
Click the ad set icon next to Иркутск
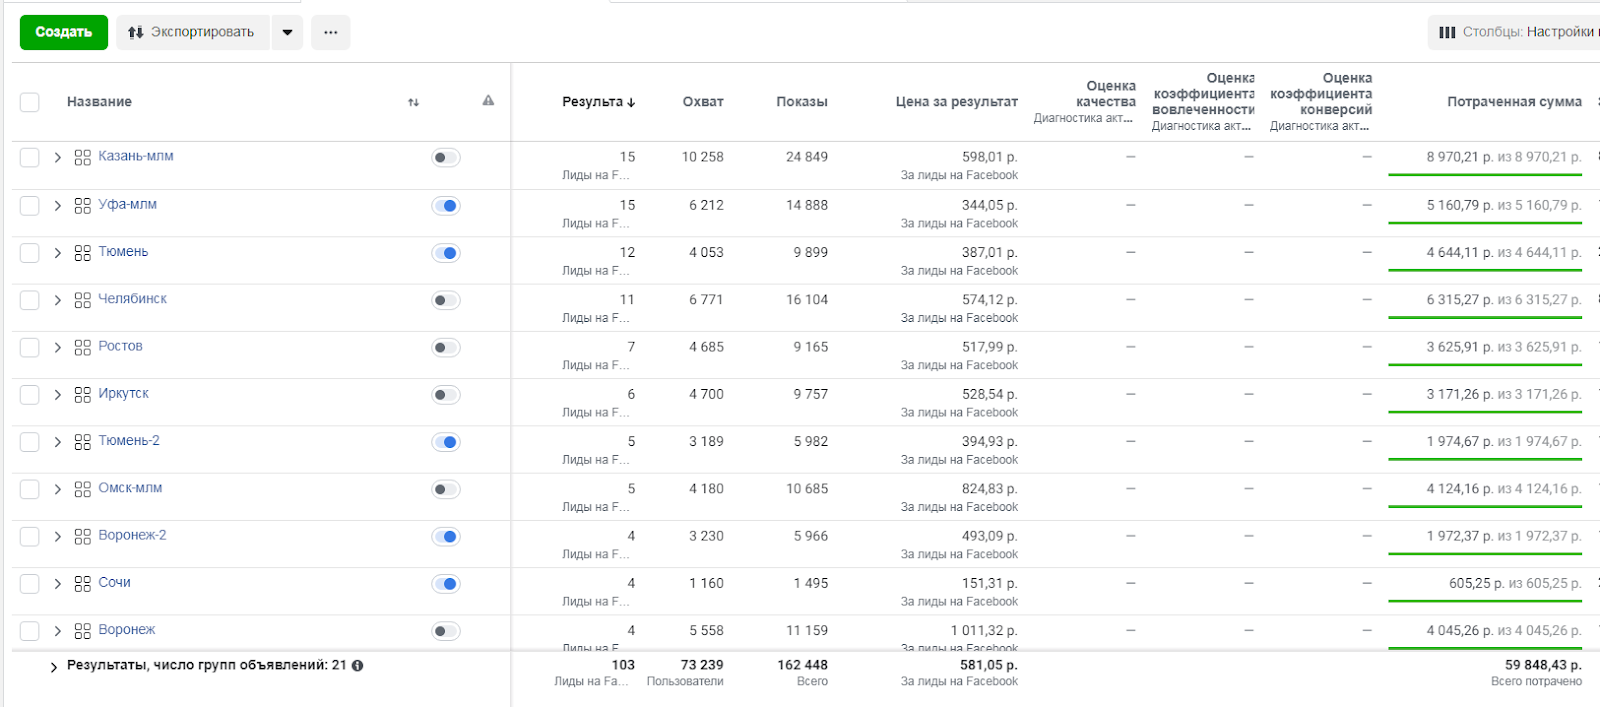click(82, 395)
